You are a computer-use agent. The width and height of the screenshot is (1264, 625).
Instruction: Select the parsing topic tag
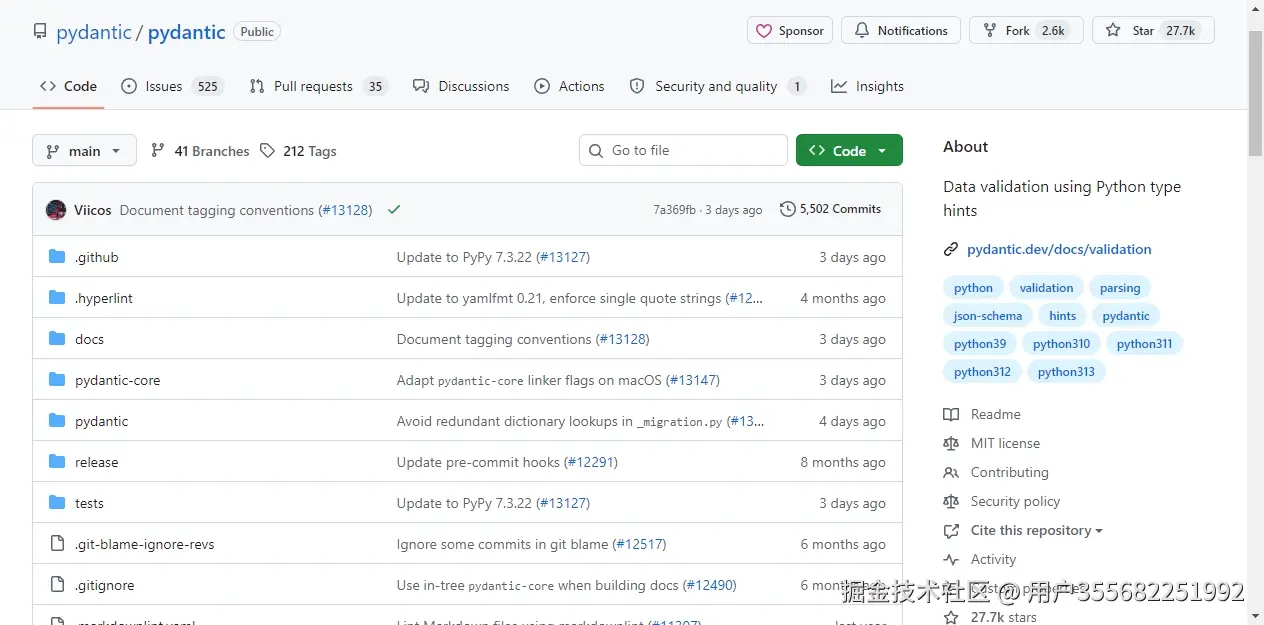pyautogui.click(x=1120, y=288)
